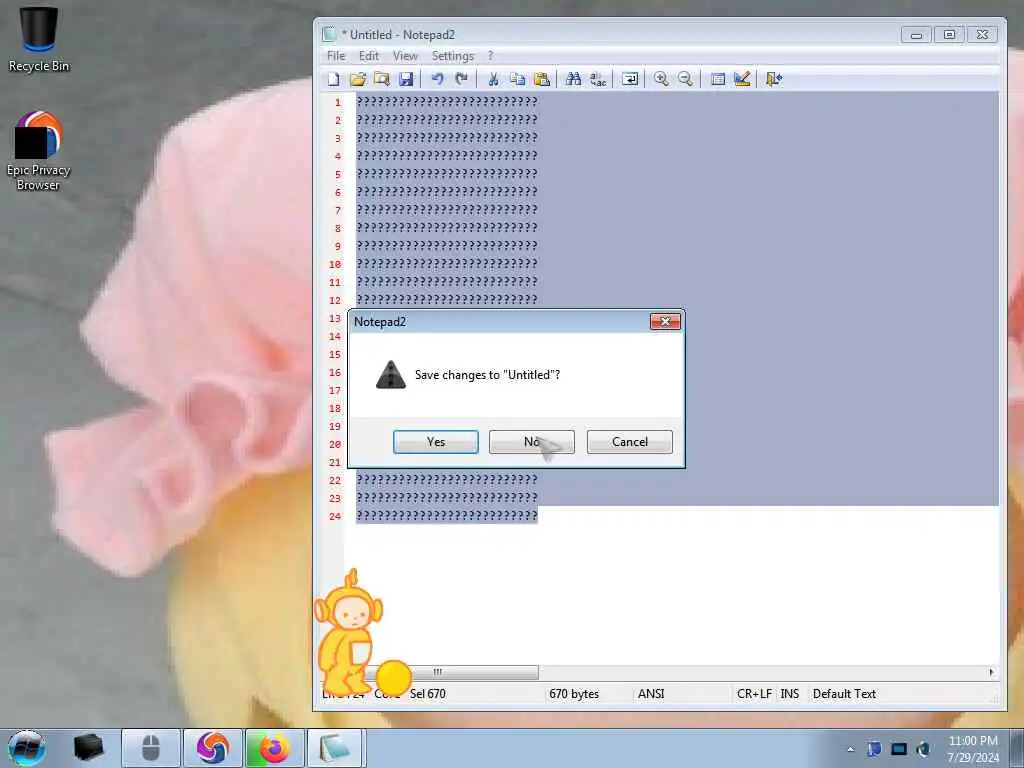
Task: Click the Select scheme toolbar icon
Action: tap(718, 79)
